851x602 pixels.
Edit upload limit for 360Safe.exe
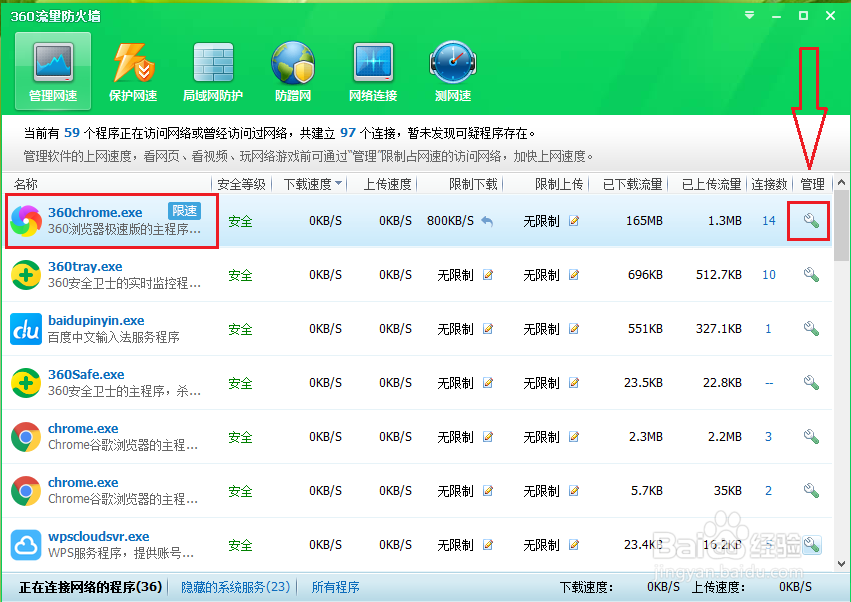click(574, 383)
